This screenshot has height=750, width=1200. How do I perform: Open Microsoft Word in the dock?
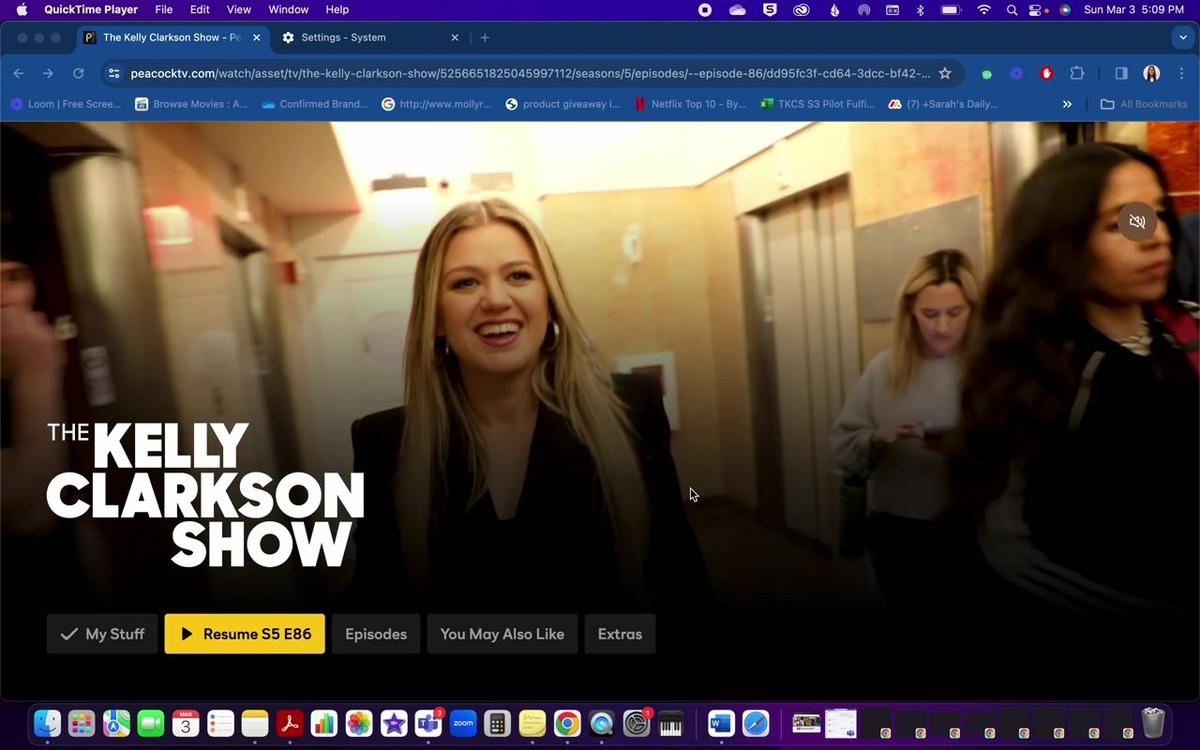pos(721,723)
